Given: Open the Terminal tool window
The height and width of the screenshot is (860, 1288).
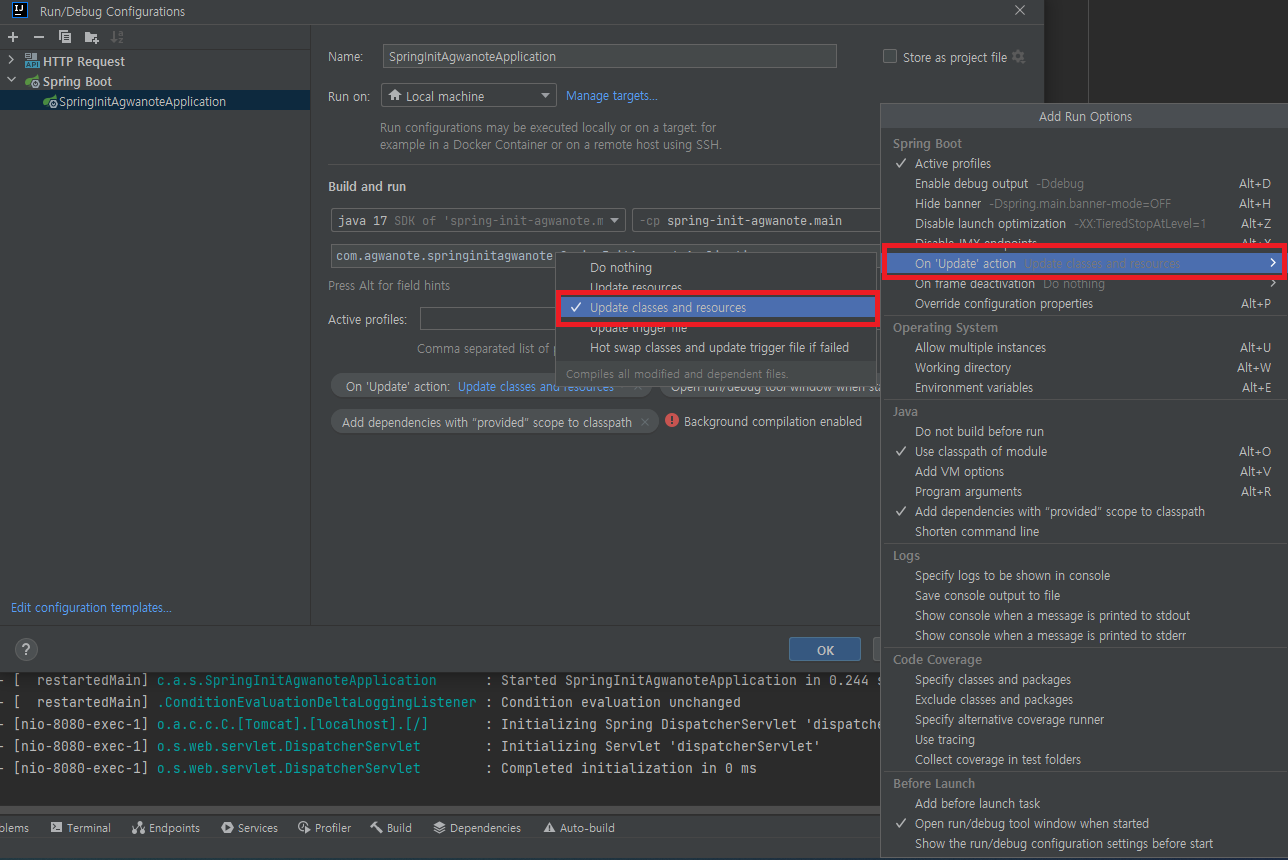Looking at the screenshot, I should point(80,828).
